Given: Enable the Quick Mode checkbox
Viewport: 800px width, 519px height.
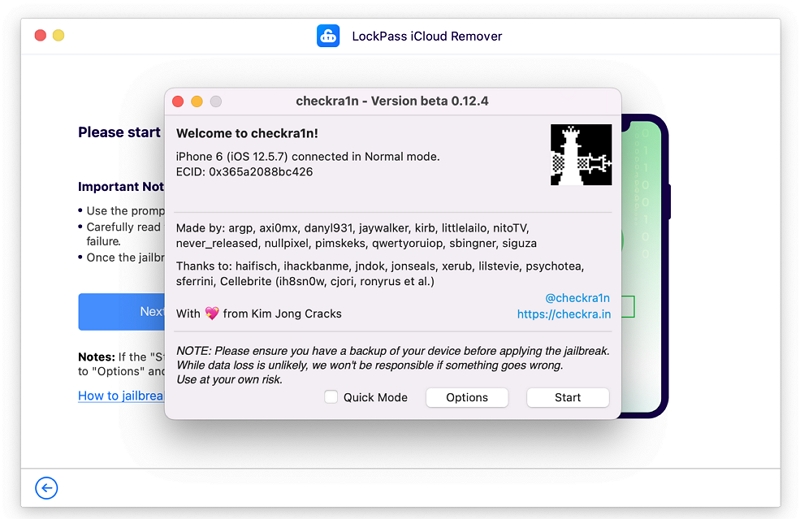Looking at the screenshot, I should [331, 397].
